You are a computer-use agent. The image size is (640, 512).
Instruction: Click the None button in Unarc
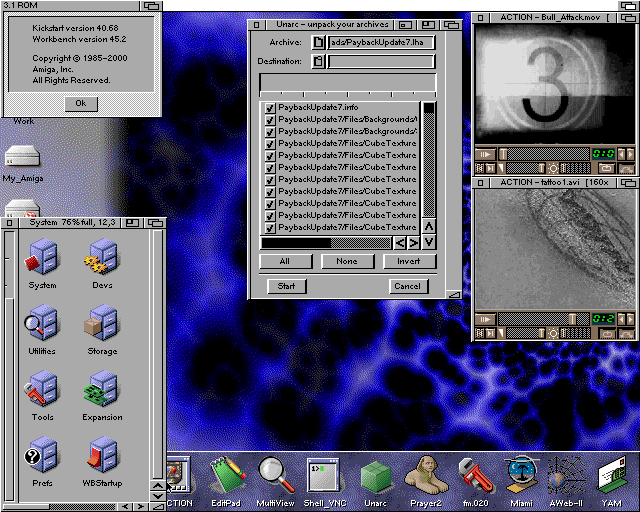(x=347, y=261)
